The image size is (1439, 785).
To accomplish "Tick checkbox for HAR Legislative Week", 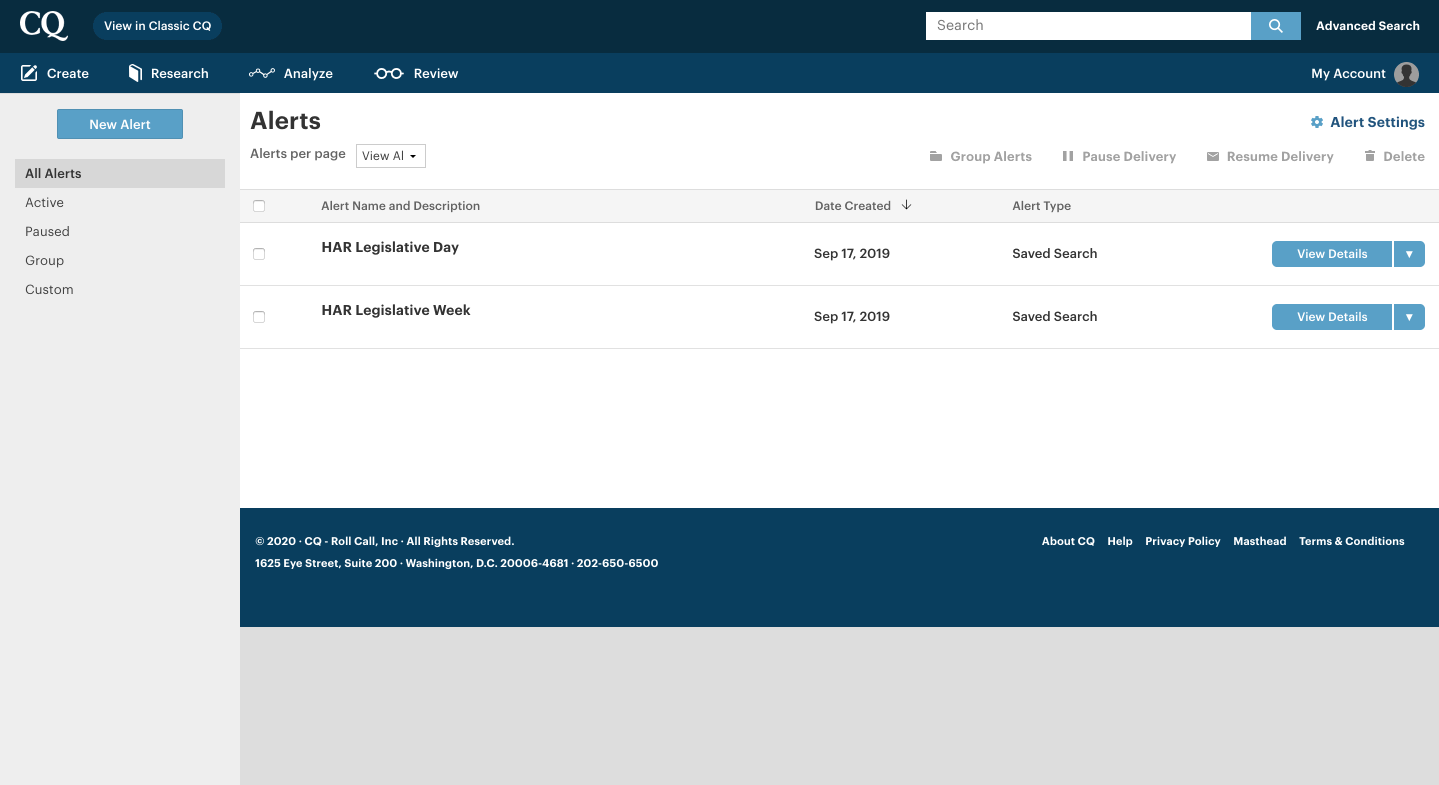I will (259, 317).
